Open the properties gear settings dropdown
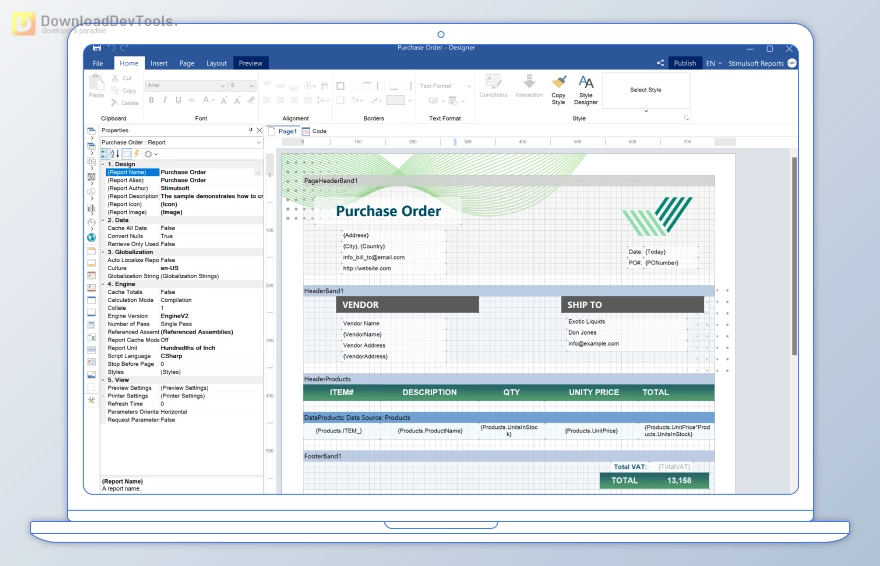880x566 pixels. (x=150, y=154)
